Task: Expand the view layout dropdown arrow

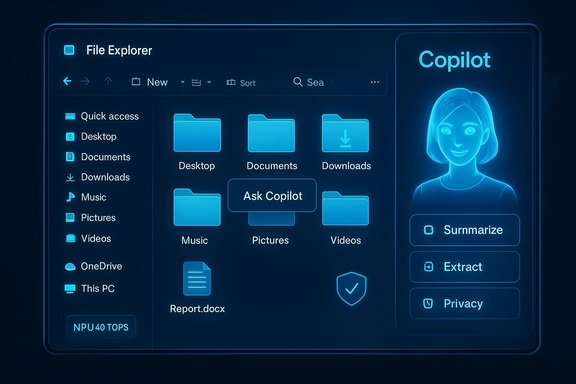Action: click(209, 82)
